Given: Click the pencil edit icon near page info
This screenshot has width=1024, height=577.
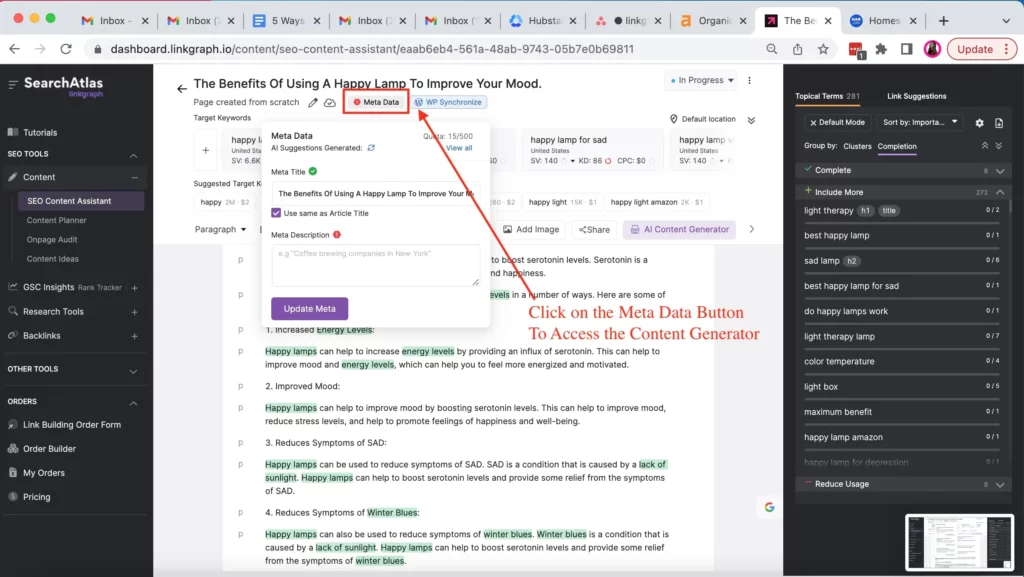Looking at the screenshot, I should pos(313,102).
